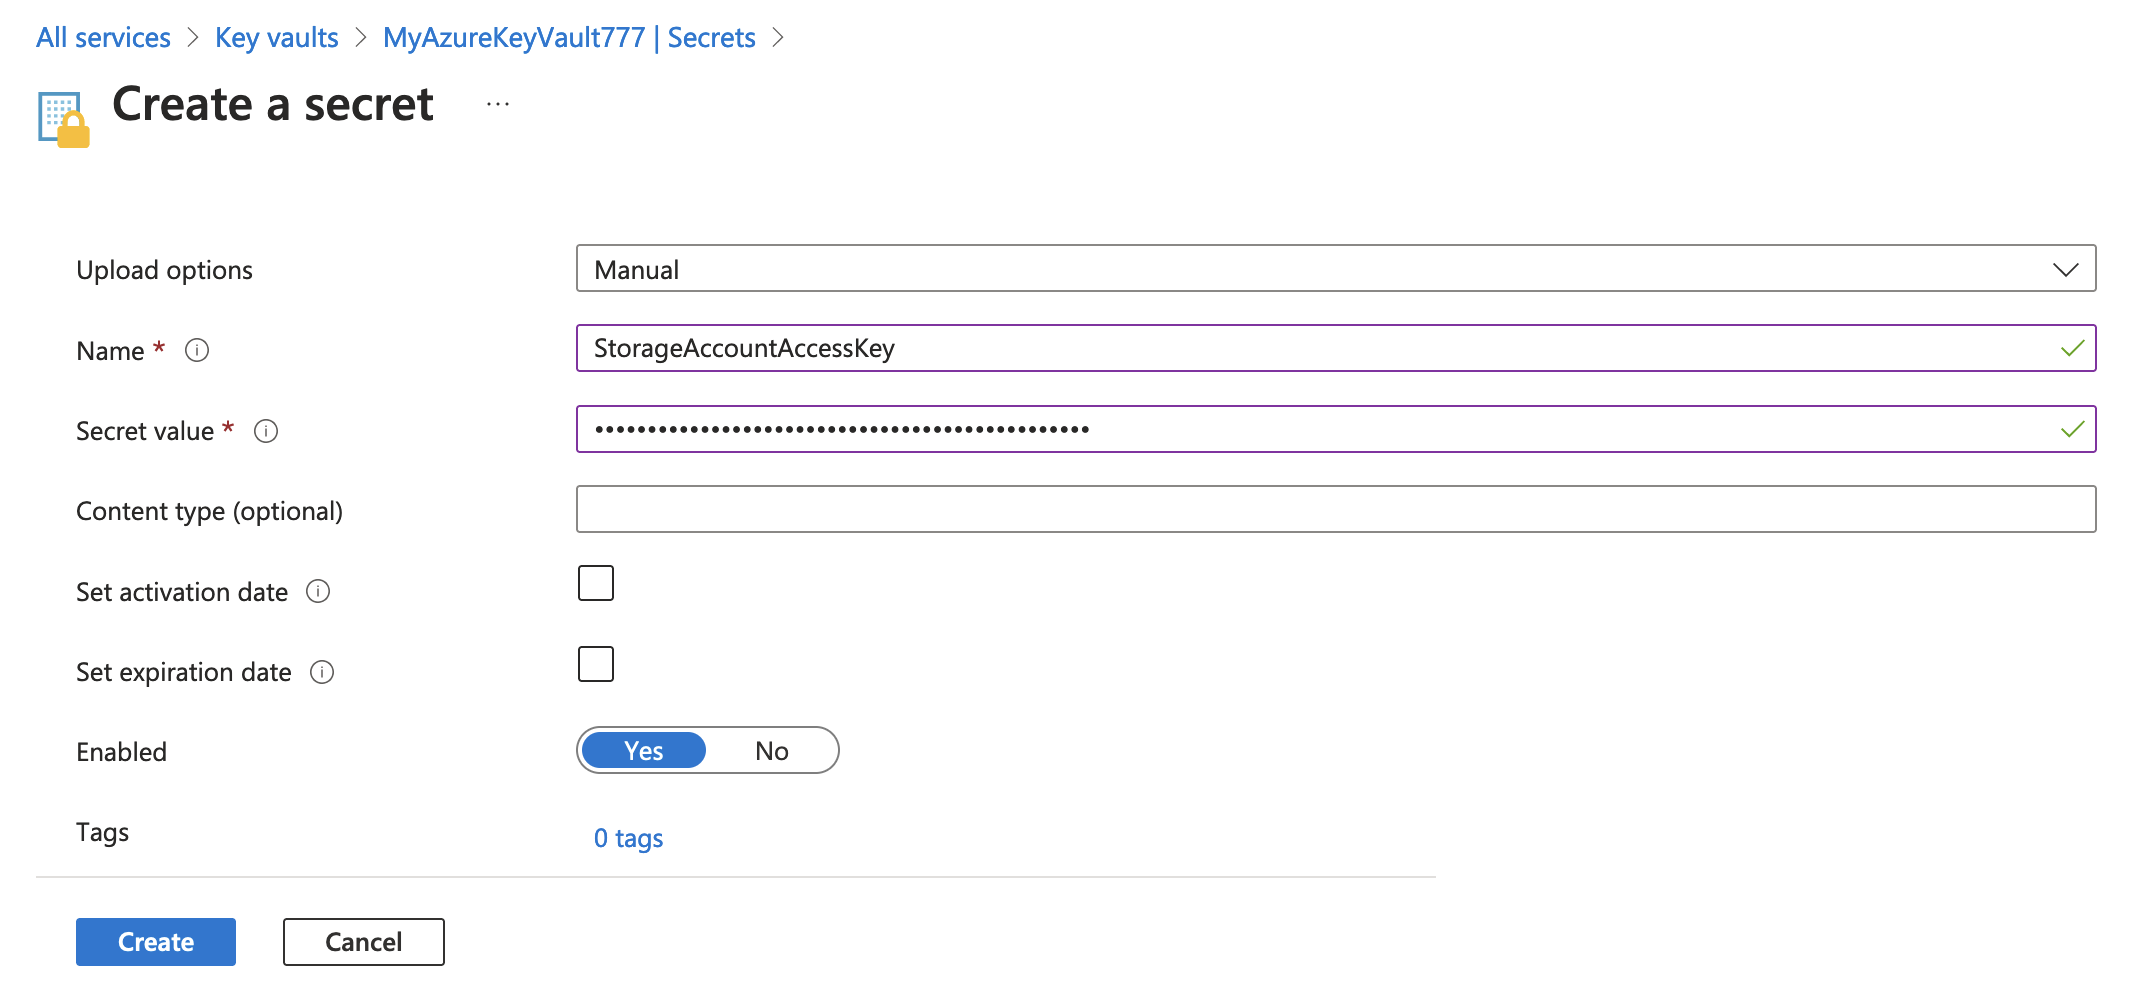Image resolution: width=2140 pixels, height=984 pixels.
Task: Click the Secret value info icon
Action: pos(266,431)
